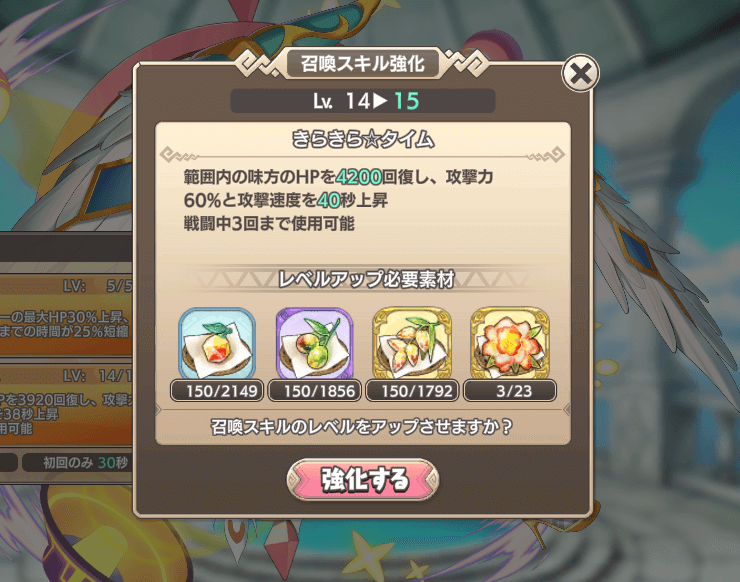Click the Lv. 14▶15 level indicator bar
Viewport: 740px width, 582px height.
(362, 101)
